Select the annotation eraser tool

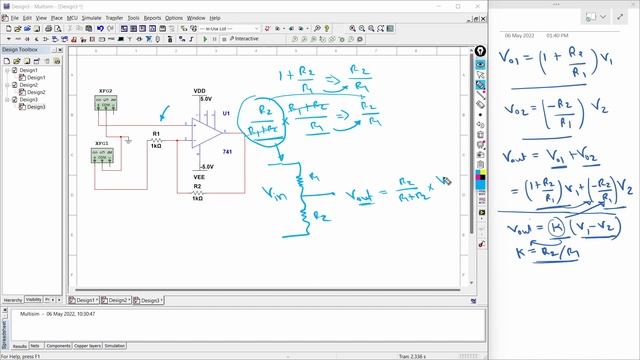pos(480,105)
